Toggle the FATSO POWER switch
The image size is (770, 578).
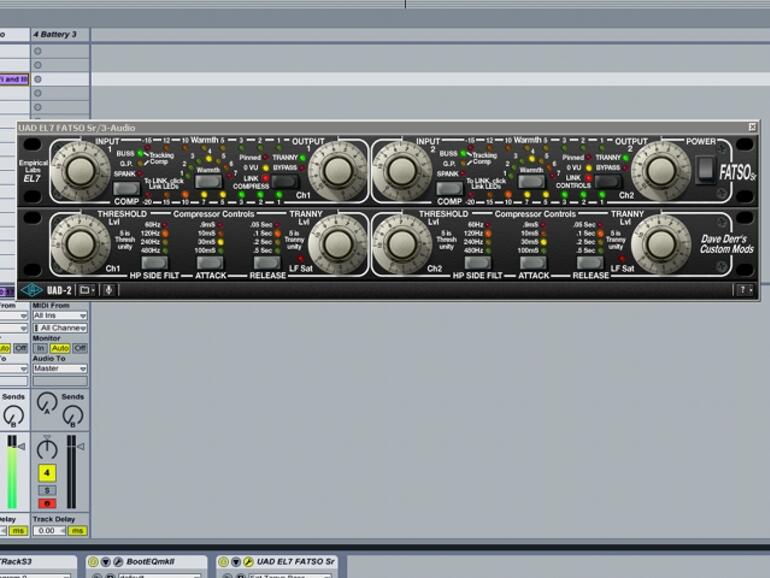tap(706, 168)
